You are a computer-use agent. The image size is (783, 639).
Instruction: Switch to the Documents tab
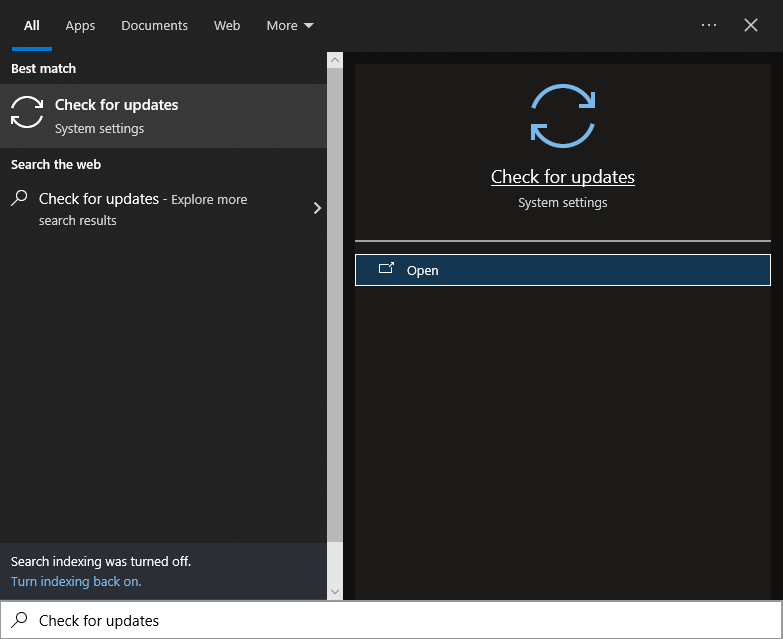pos(154,26)
